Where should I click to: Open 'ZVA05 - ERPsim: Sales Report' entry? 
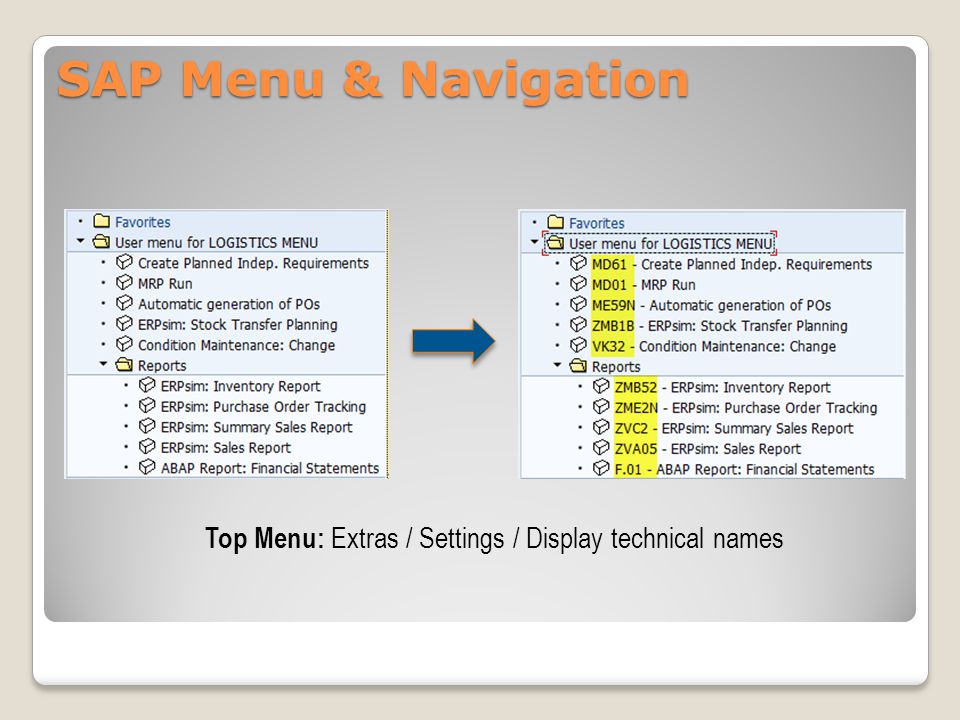708,449
